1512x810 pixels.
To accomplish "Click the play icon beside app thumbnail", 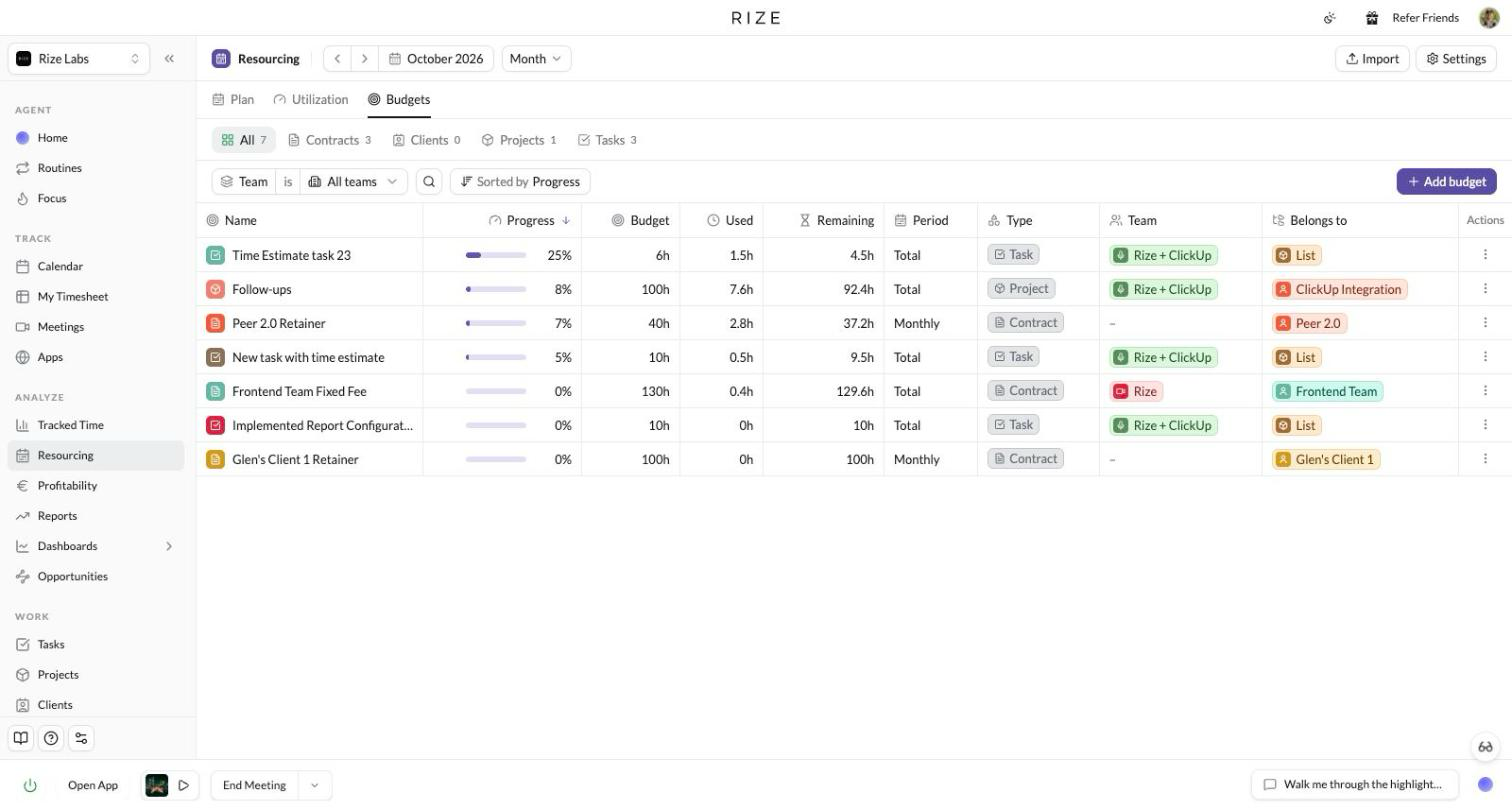I will point(184,786).
